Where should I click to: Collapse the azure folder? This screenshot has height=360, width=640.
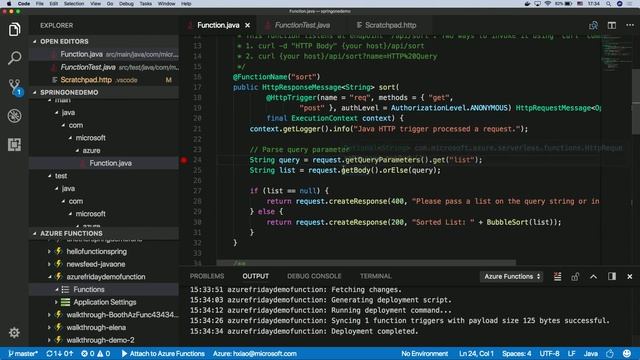pos(77,151)
